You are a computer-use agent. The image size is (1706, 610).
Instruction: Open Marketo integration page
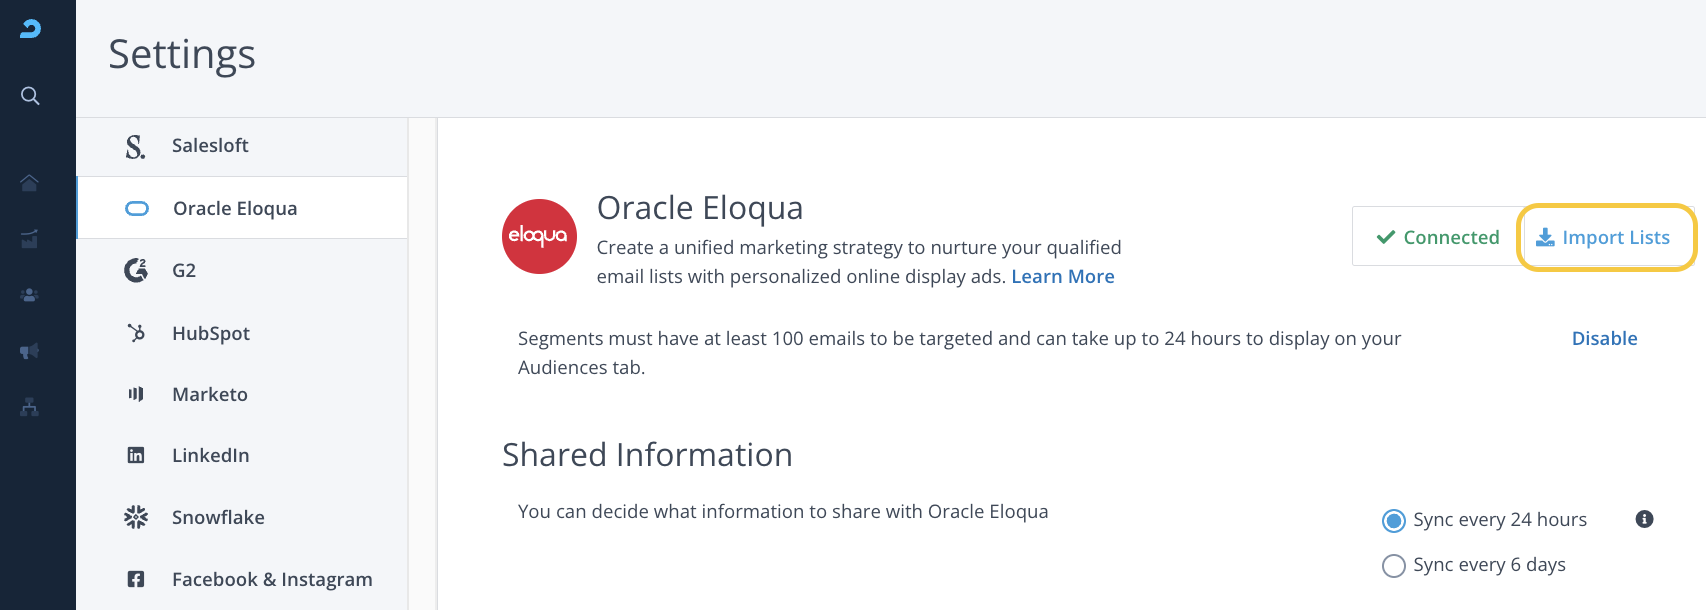coord(210,394)
